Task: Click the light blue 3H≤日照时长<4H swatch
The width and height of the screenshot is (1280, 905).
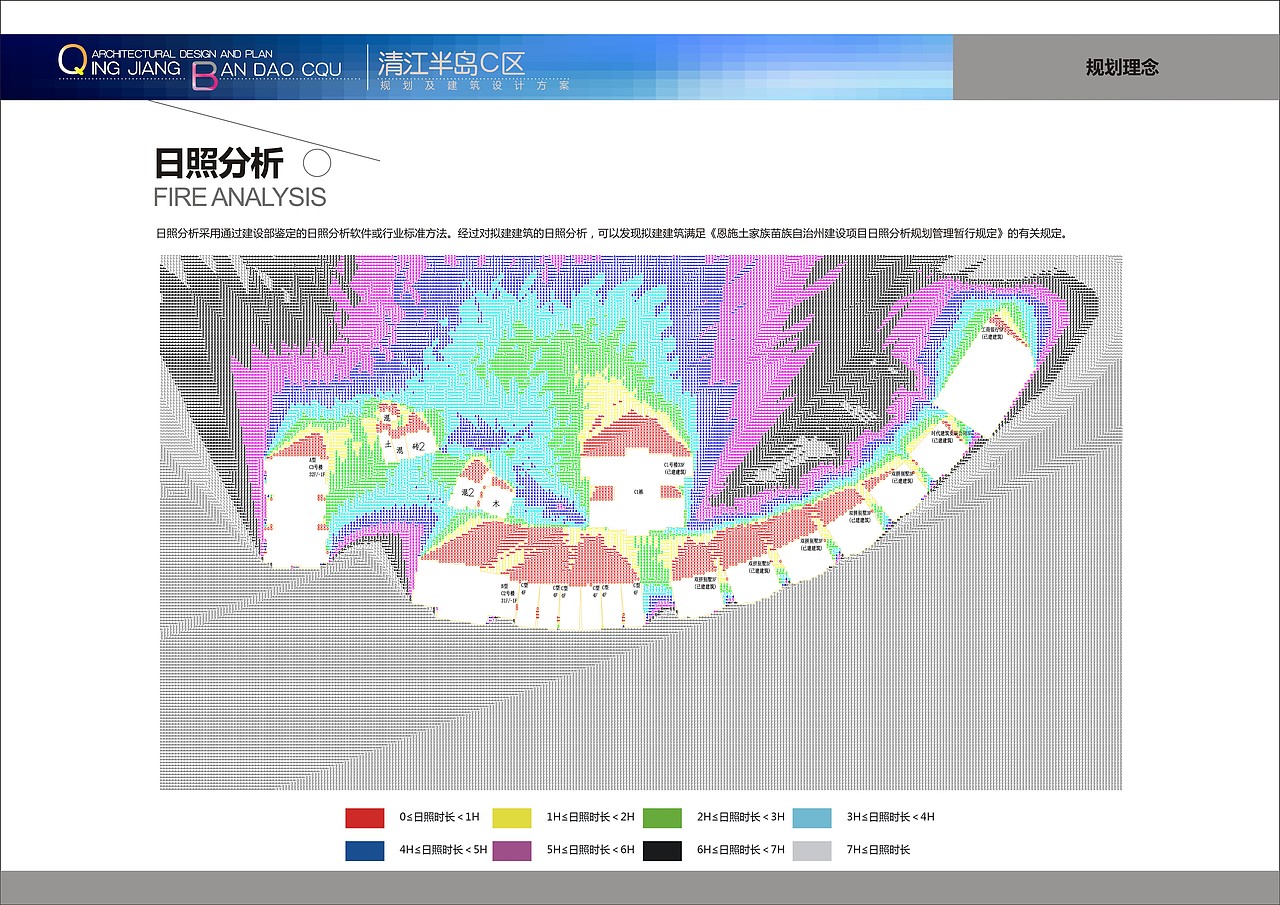Action: [x=812, y=817]
